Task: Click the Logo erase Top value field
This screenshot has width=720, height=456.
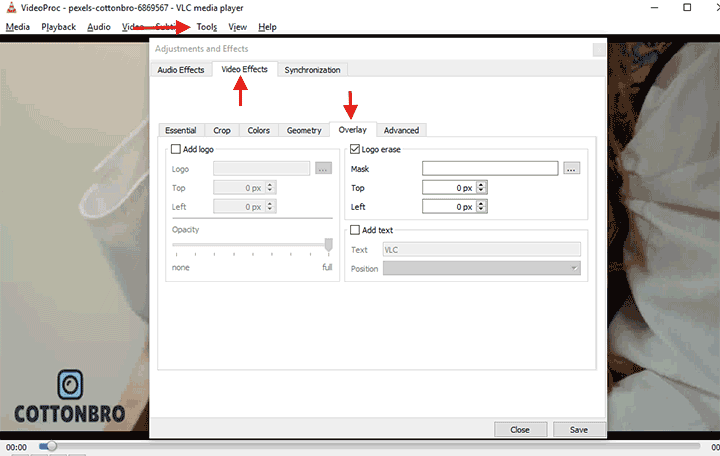Action: (450, 187)
